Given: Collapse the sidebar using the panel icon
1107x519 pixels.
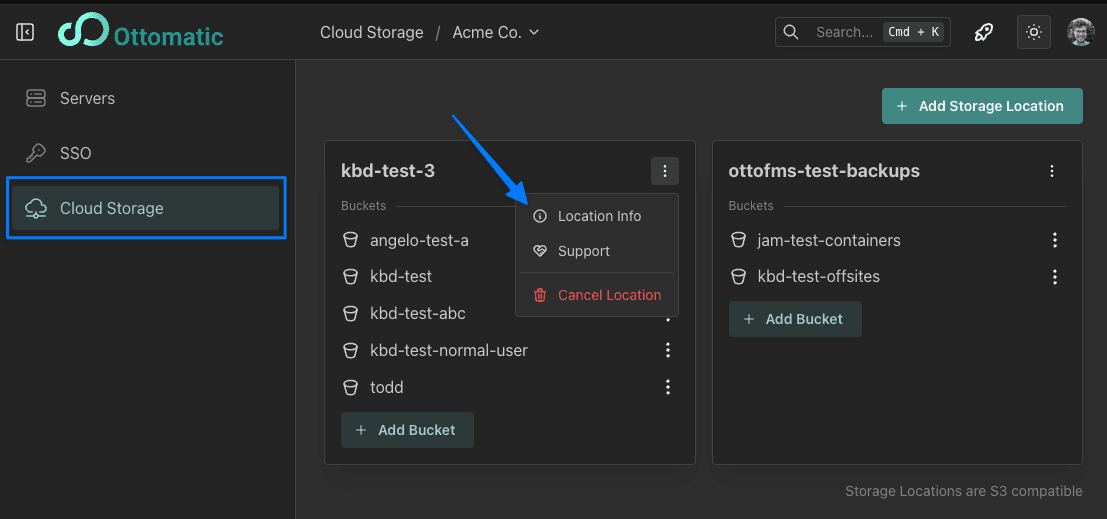Looking at the screenshot, I should click(25, 32).
